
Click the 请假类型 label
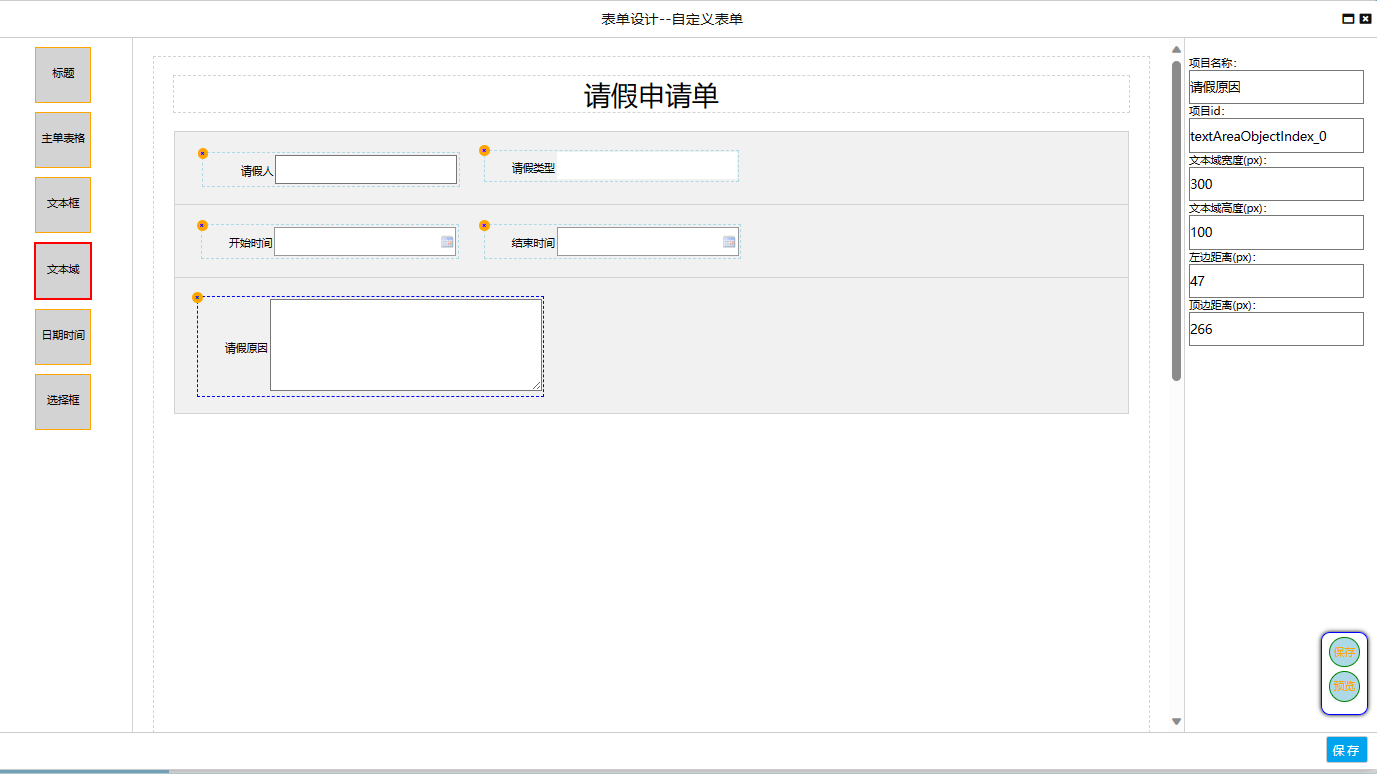pos(533,168)
